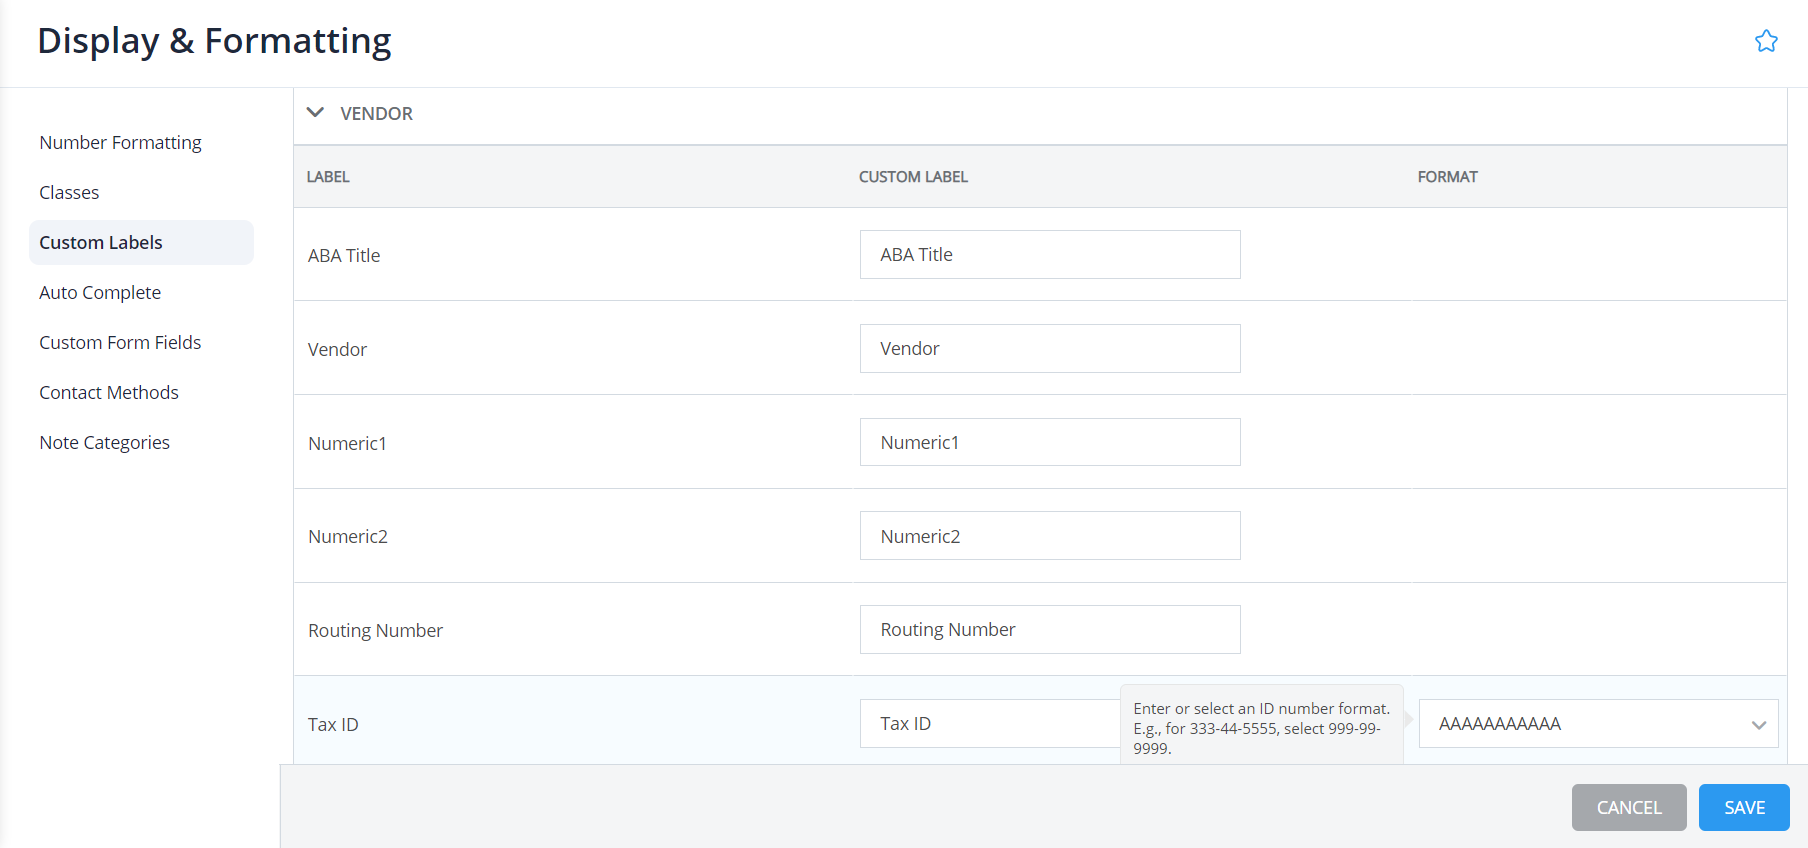Select Custom Labels in sidebar

click(x=141, y=243)
